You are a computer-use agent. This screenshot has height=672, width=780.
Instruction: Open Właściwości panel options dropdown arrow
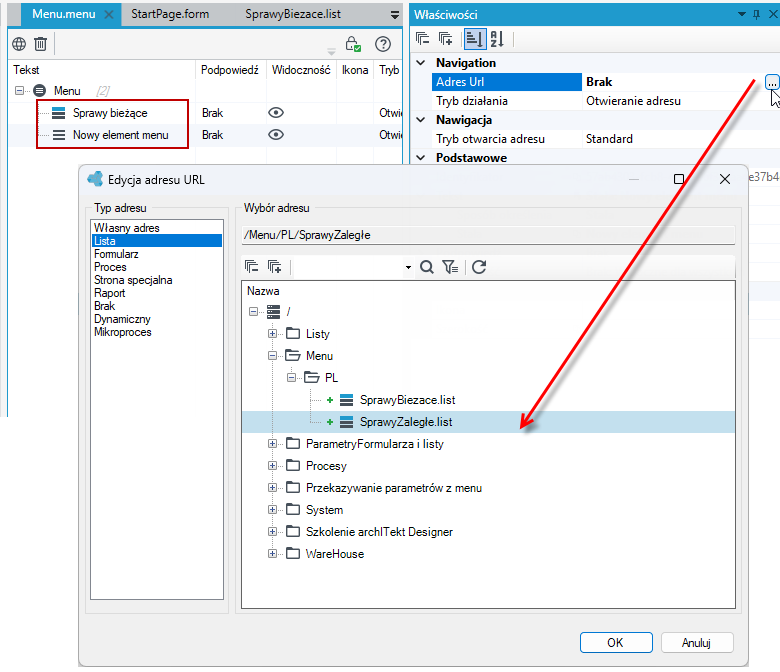tap(742, 14)
